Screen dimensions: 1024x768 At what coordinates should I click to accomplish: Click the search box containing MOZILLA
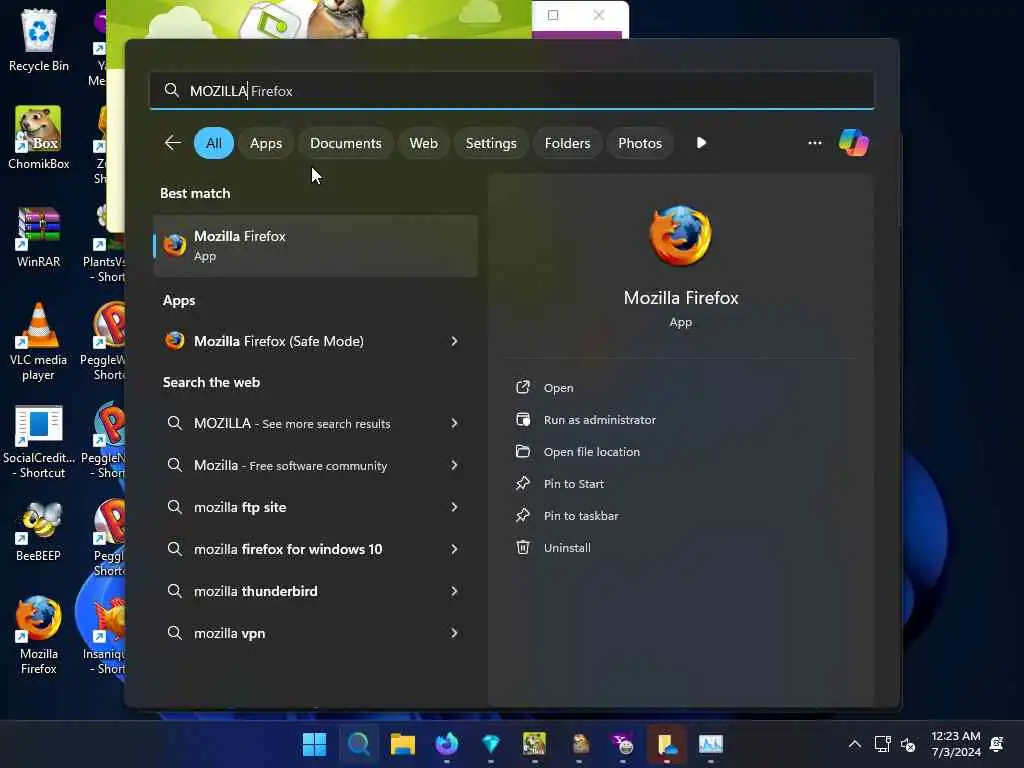pyautogui.click(x=511, y=90)
